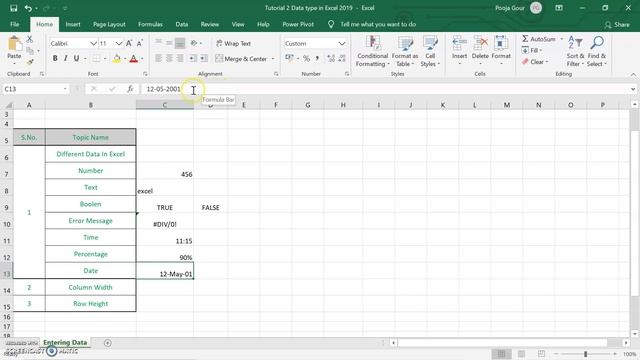Click the Decrease Indent icon
Image resolution: width=640 pixels, height=360 pixels.
click(192, 59)
